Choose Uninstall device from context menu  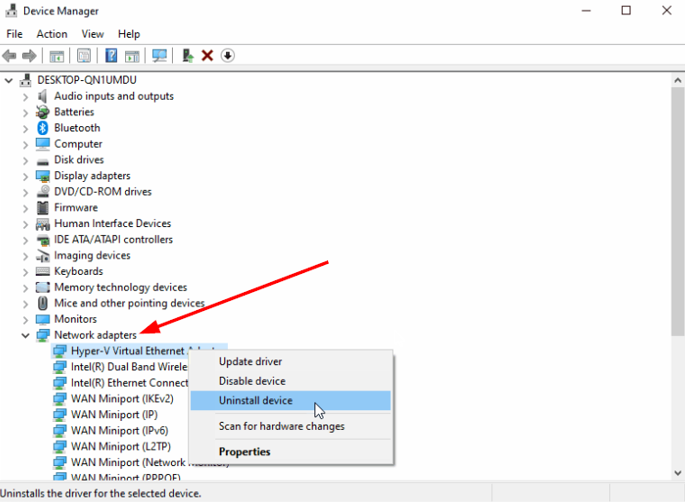click(256, 401)
